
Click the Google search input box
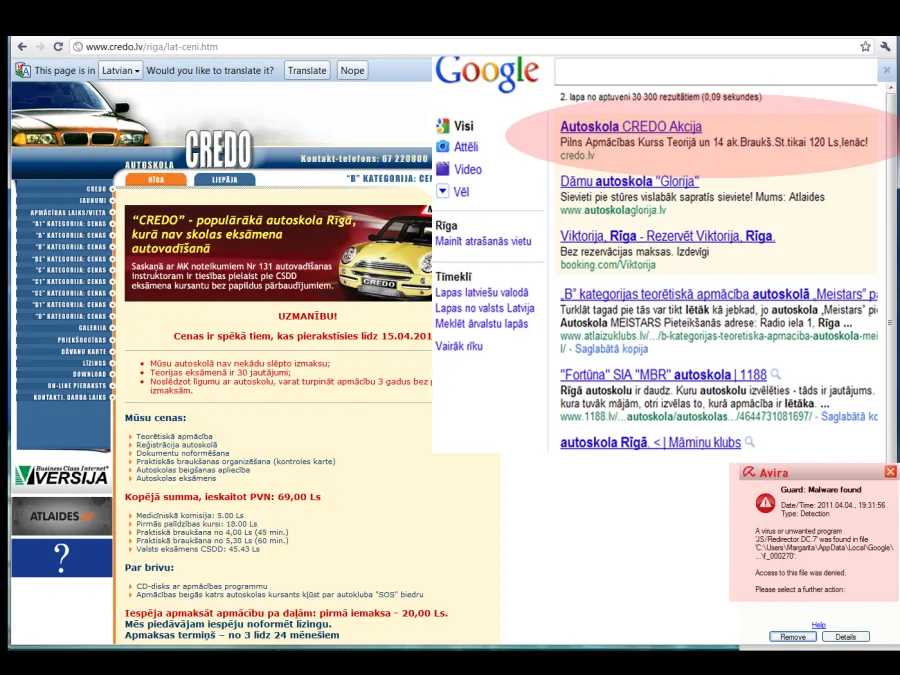pos(716,72)
